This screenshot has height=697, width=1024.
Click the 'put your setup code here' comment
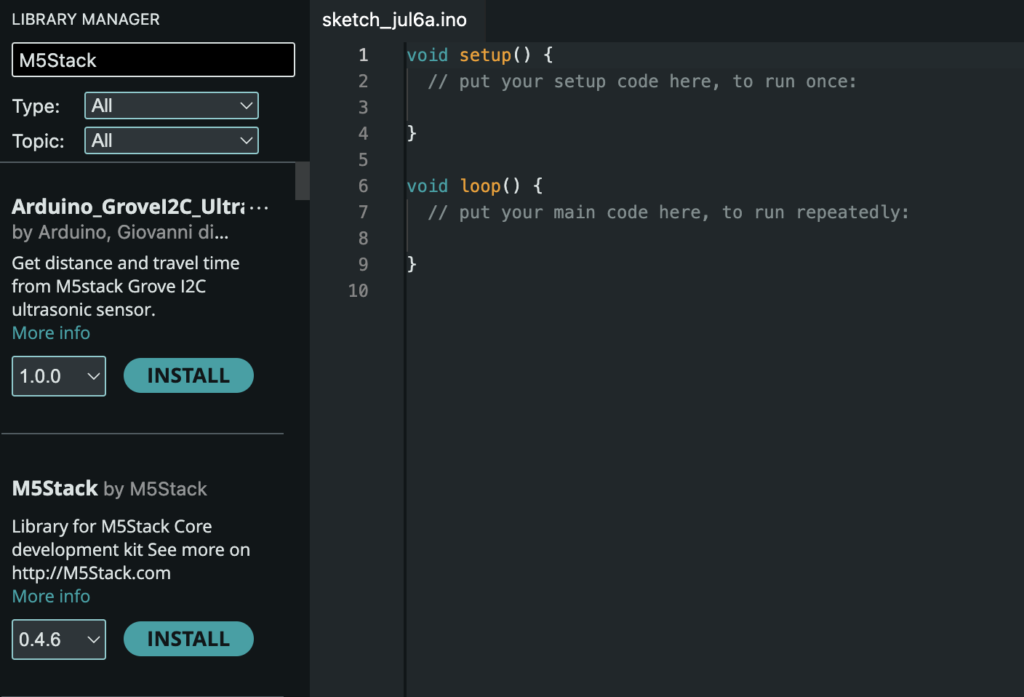[641, 82]
